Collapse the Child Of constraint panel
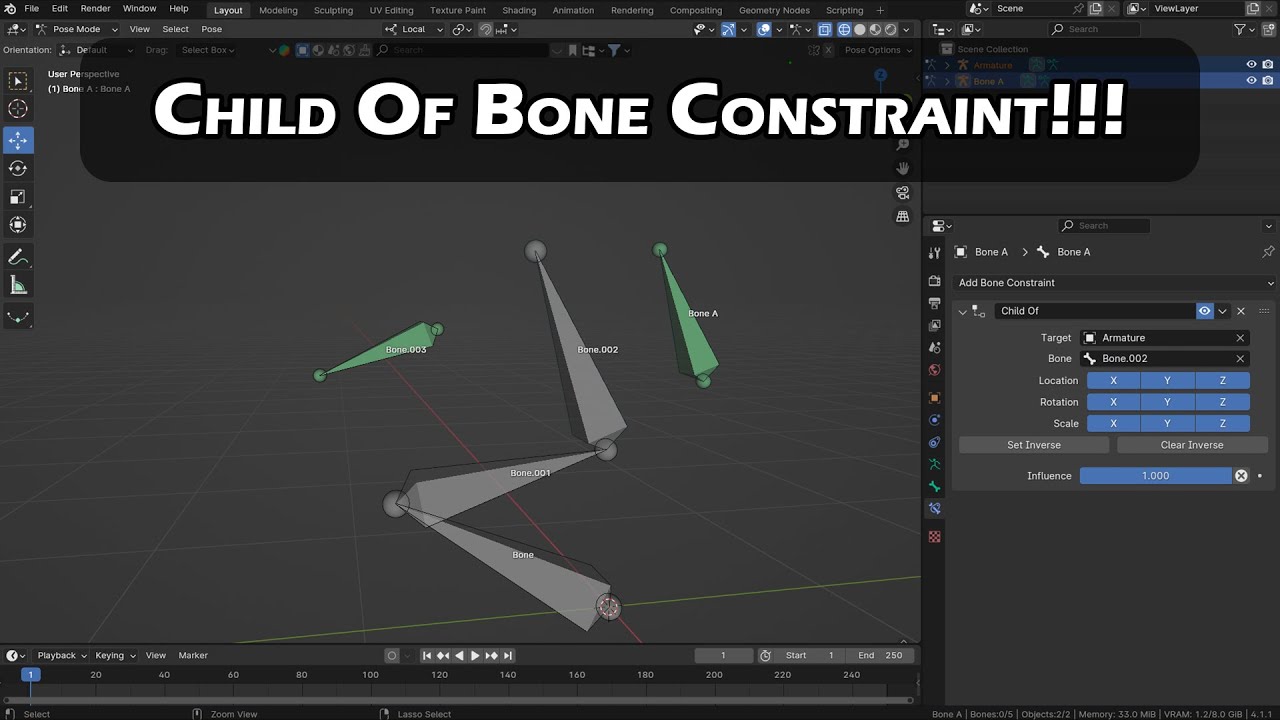The height and width of the screenshot is (720, 1280). pyautogui.click(x=963, y=311)
